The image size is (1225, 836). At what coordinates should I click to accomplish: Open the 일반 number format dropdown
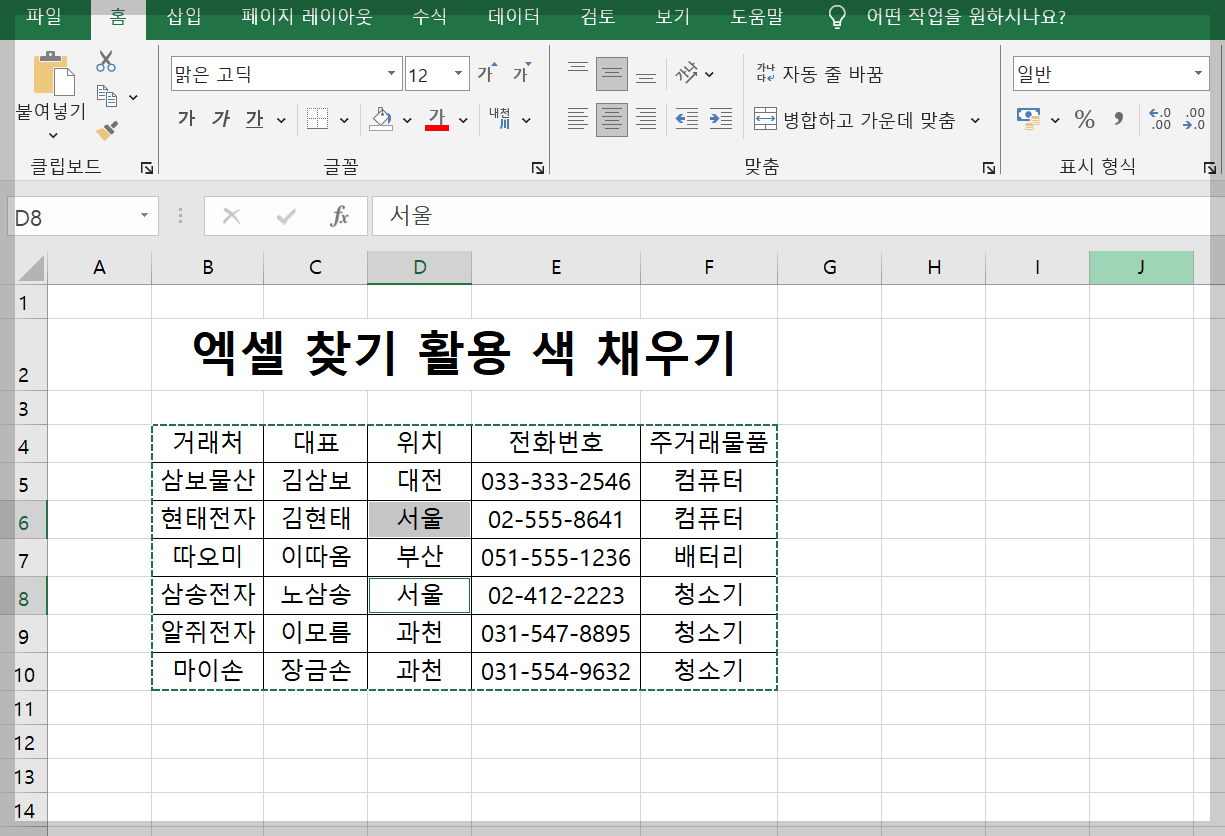[x=1197, y=72]
